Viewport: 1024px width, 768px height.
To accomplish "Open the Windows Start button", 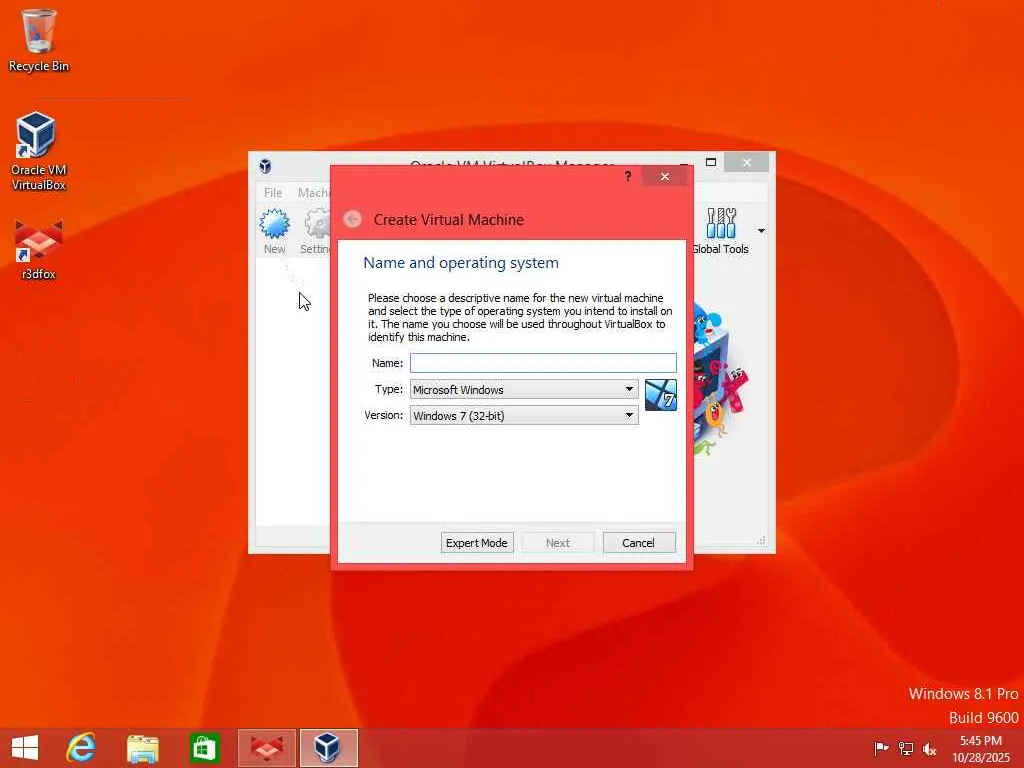I will point(25,748).
